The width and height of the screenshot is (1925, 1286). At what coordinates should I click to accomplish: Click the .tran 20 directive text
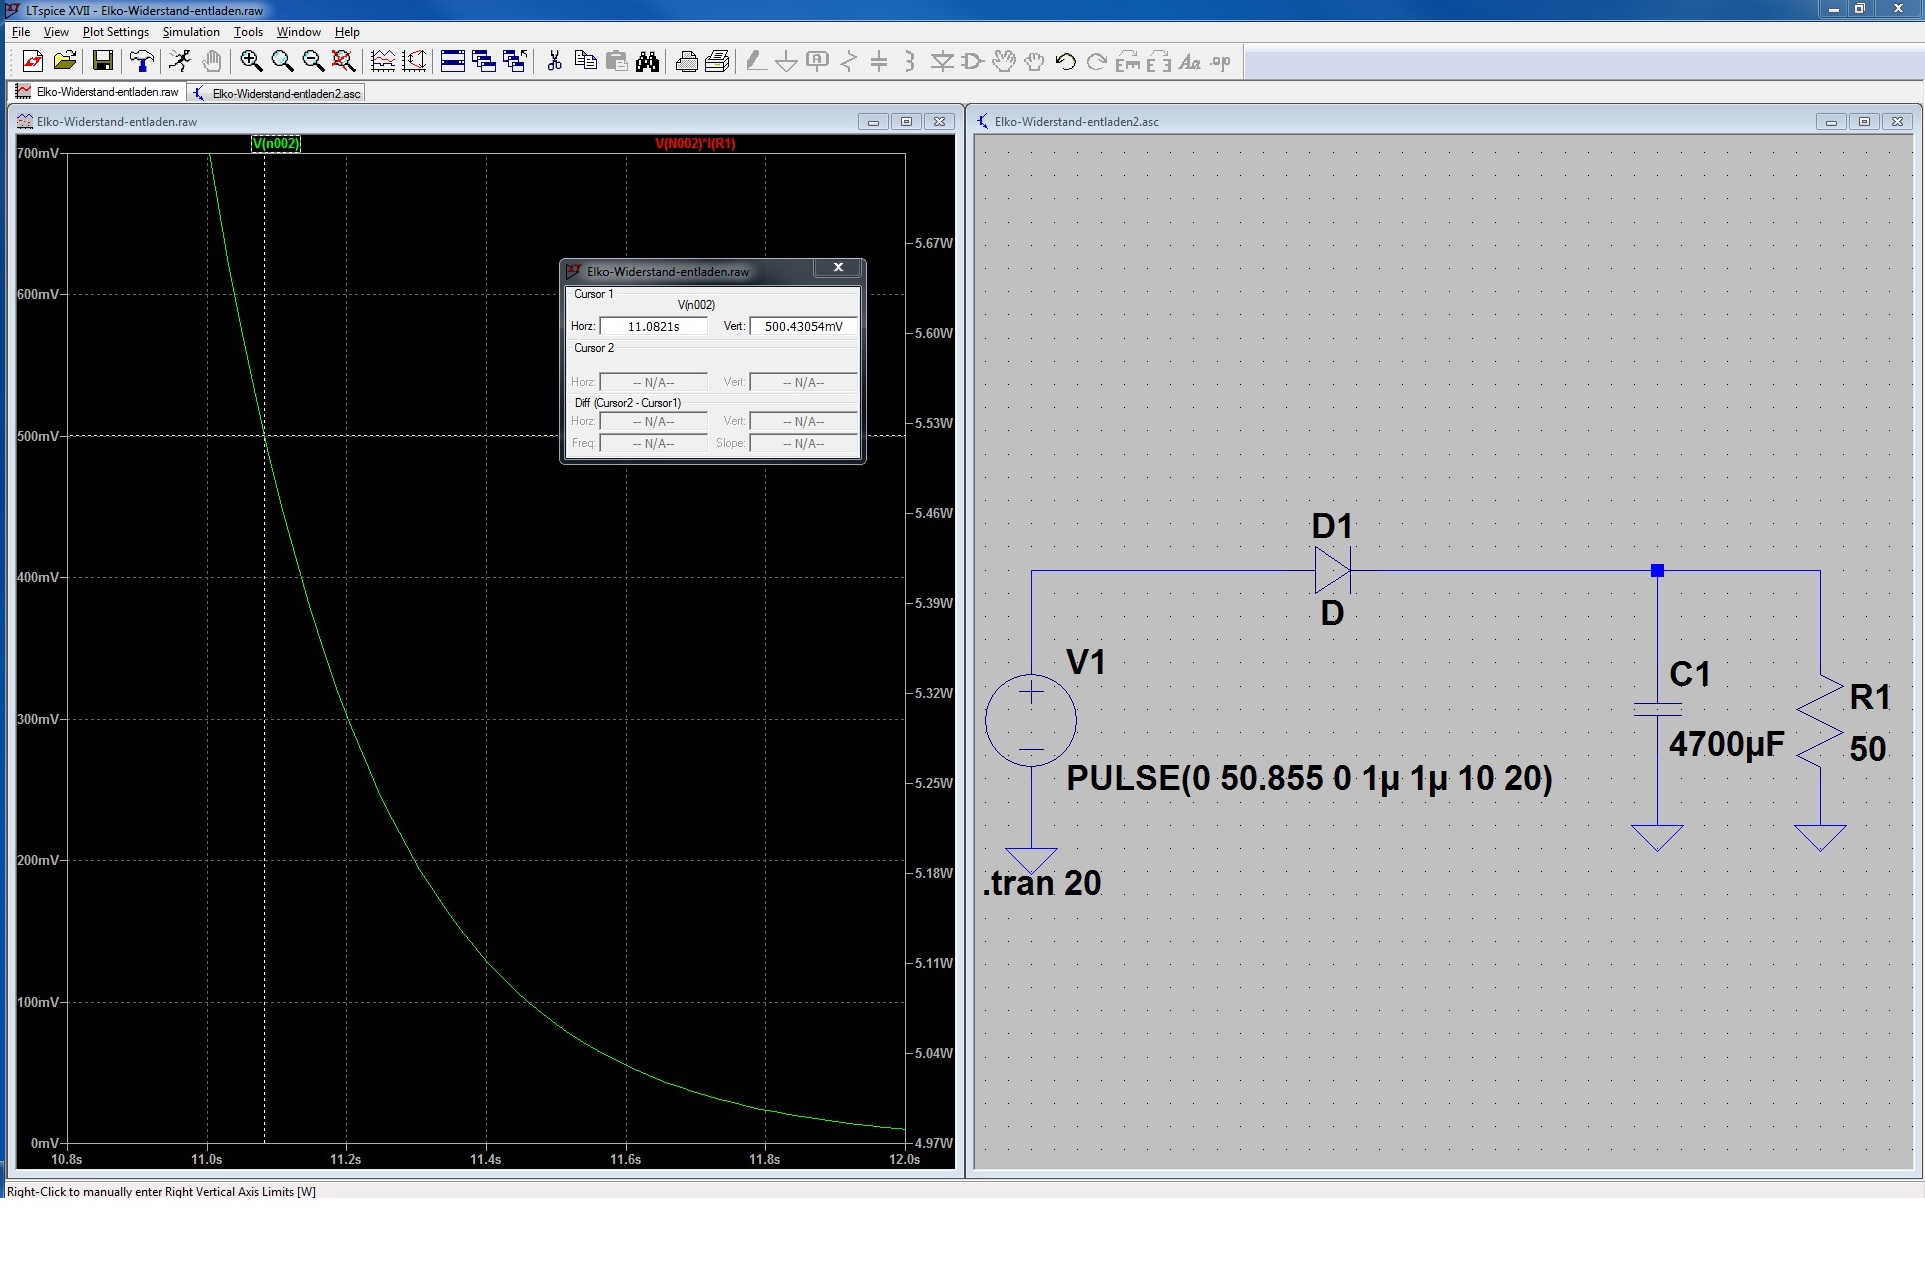[1042, 883]
